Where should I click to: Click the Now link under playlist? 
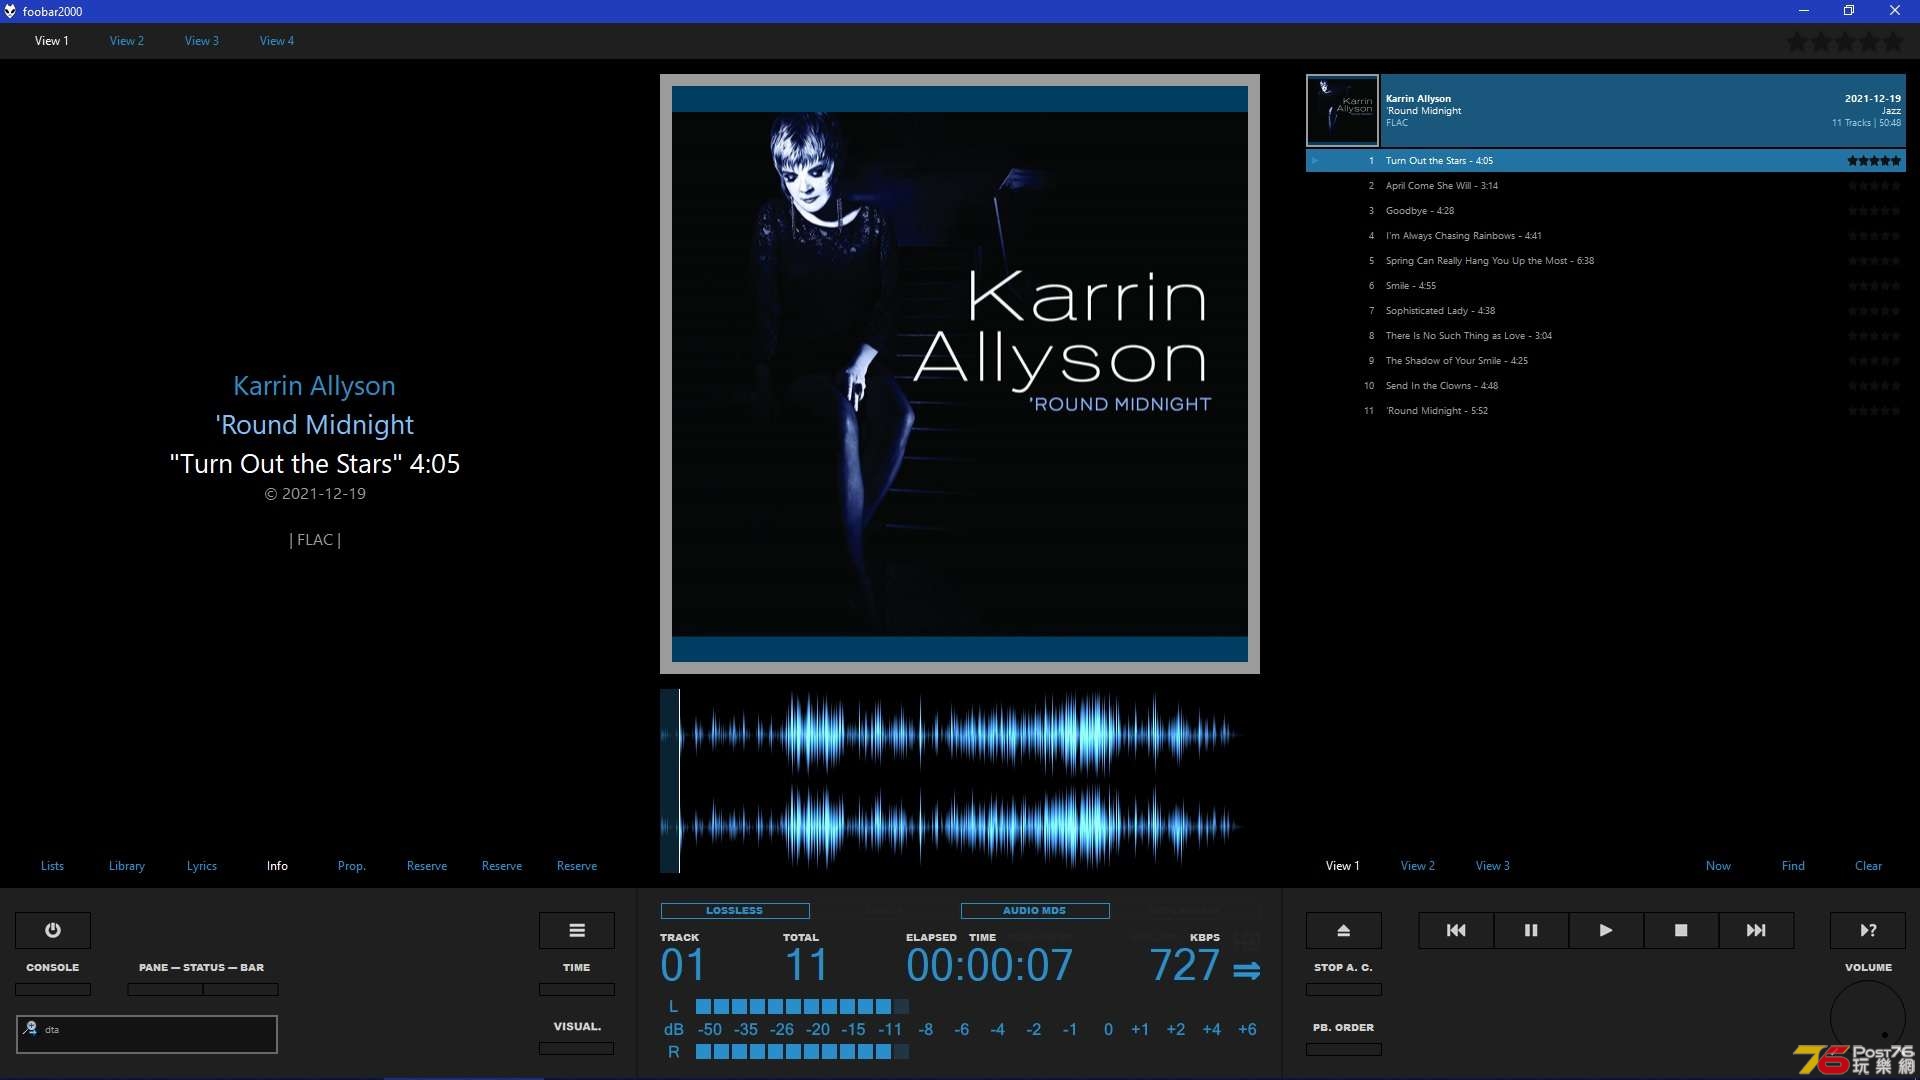(1718, 866)
